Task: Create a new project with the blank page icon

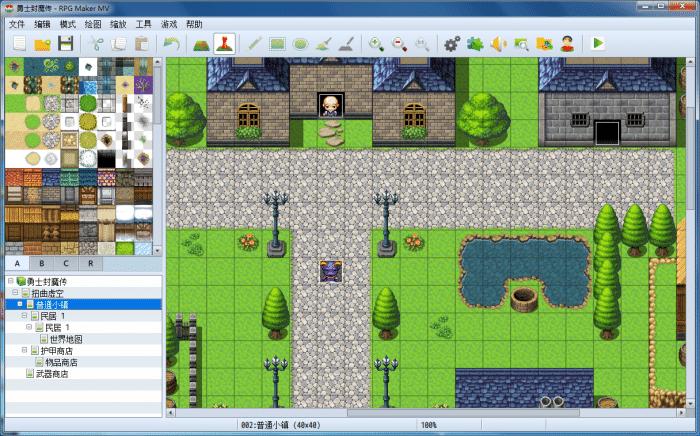Action: tap(19, 44)
